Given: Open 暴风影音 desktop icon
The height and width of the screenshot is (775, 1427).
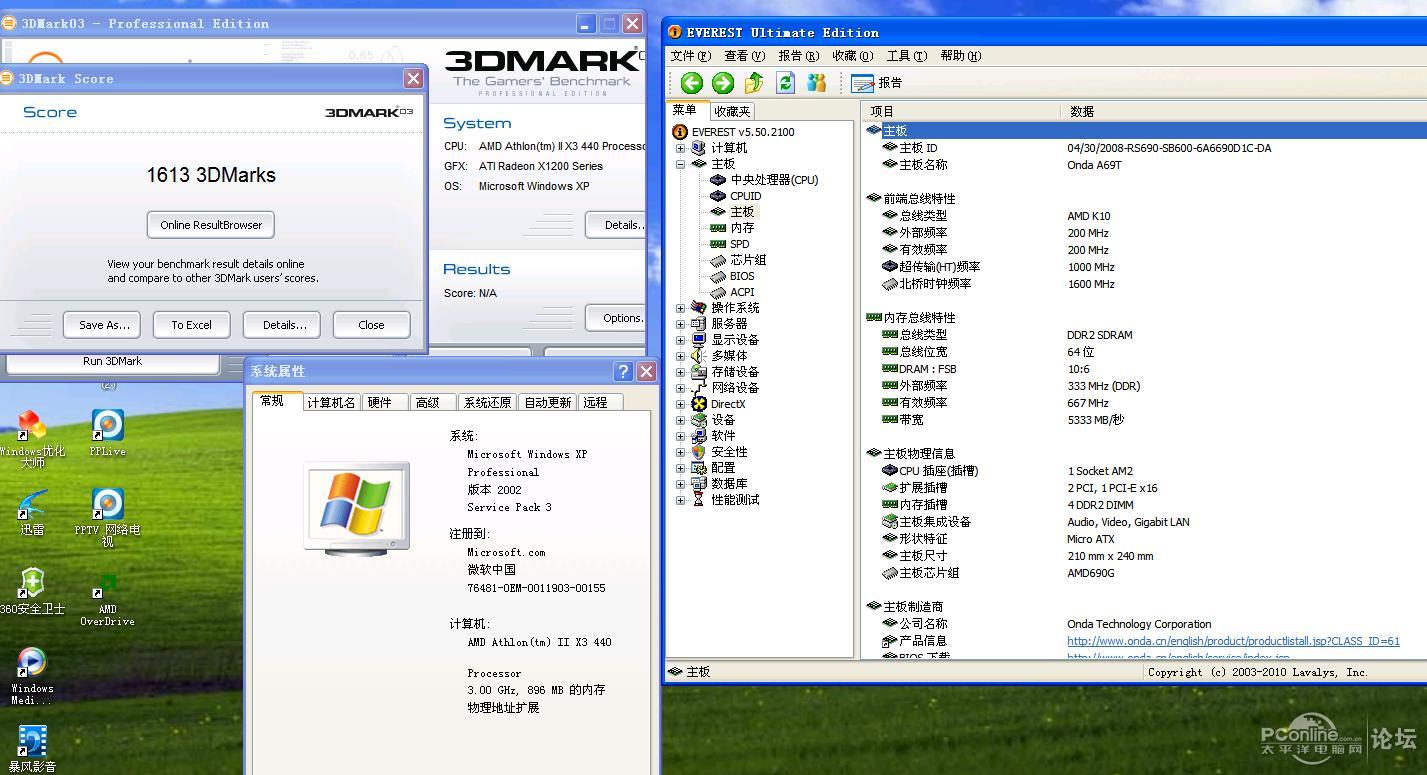Looking at the screenshot, I should pos(32,748).
